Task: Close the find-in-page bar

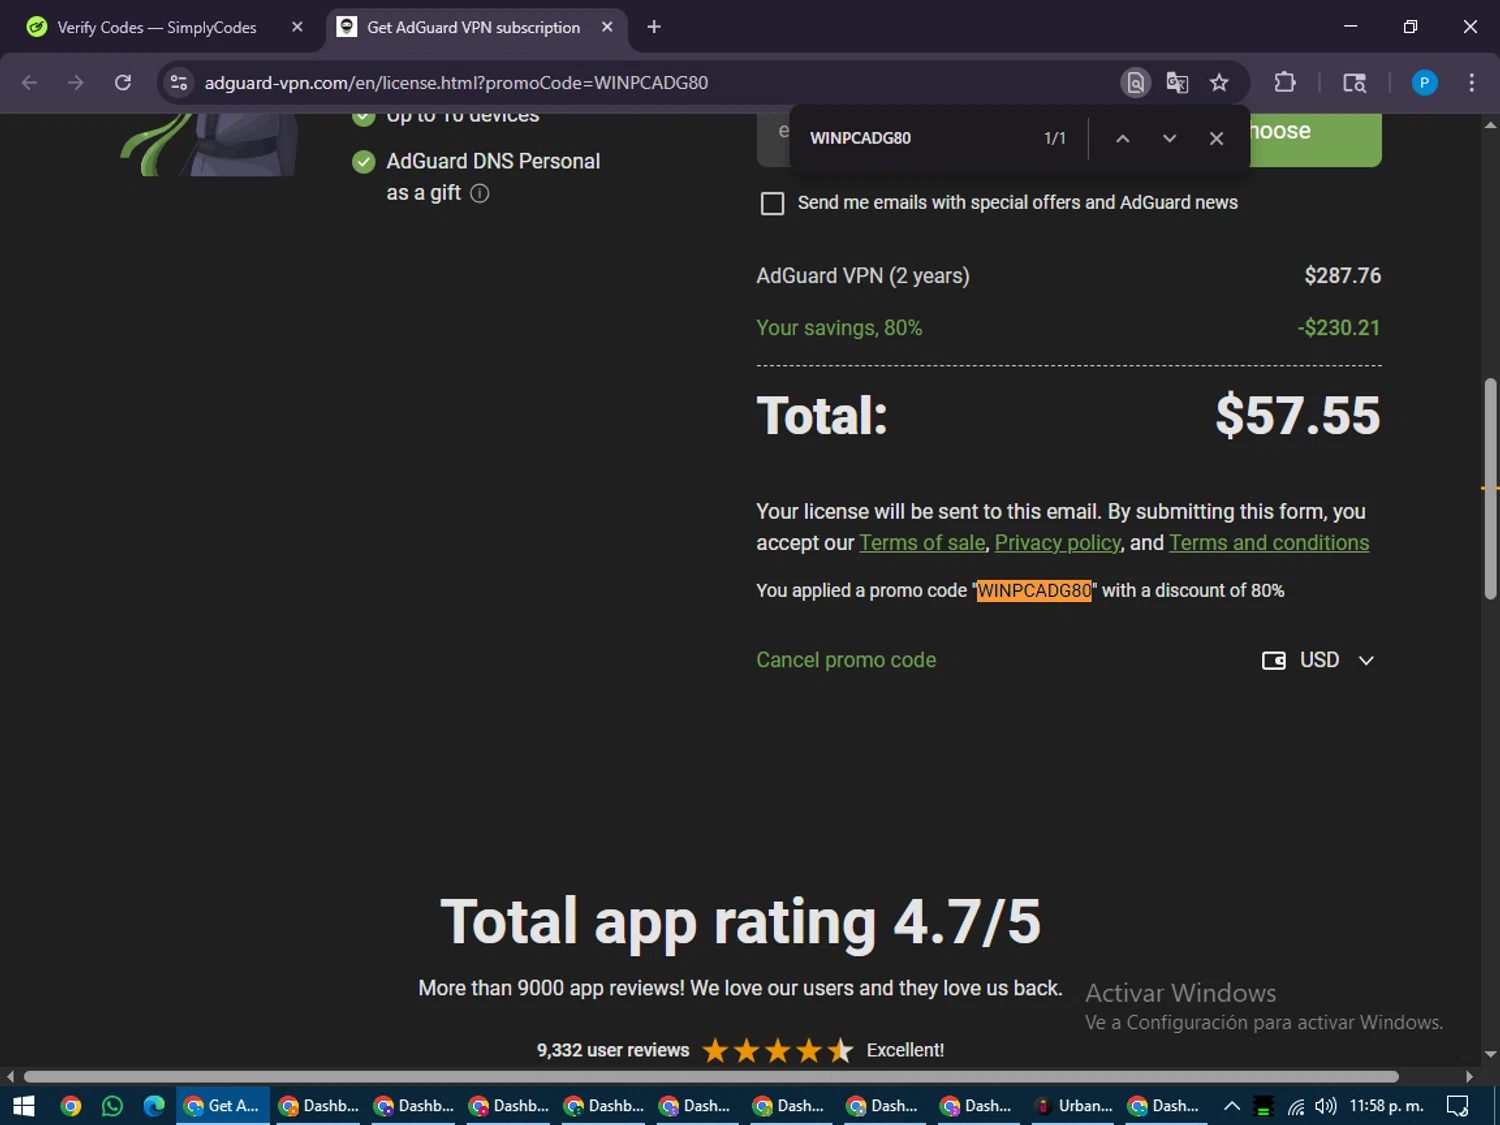Action: pyautogui.click(x=1216, y=138)
